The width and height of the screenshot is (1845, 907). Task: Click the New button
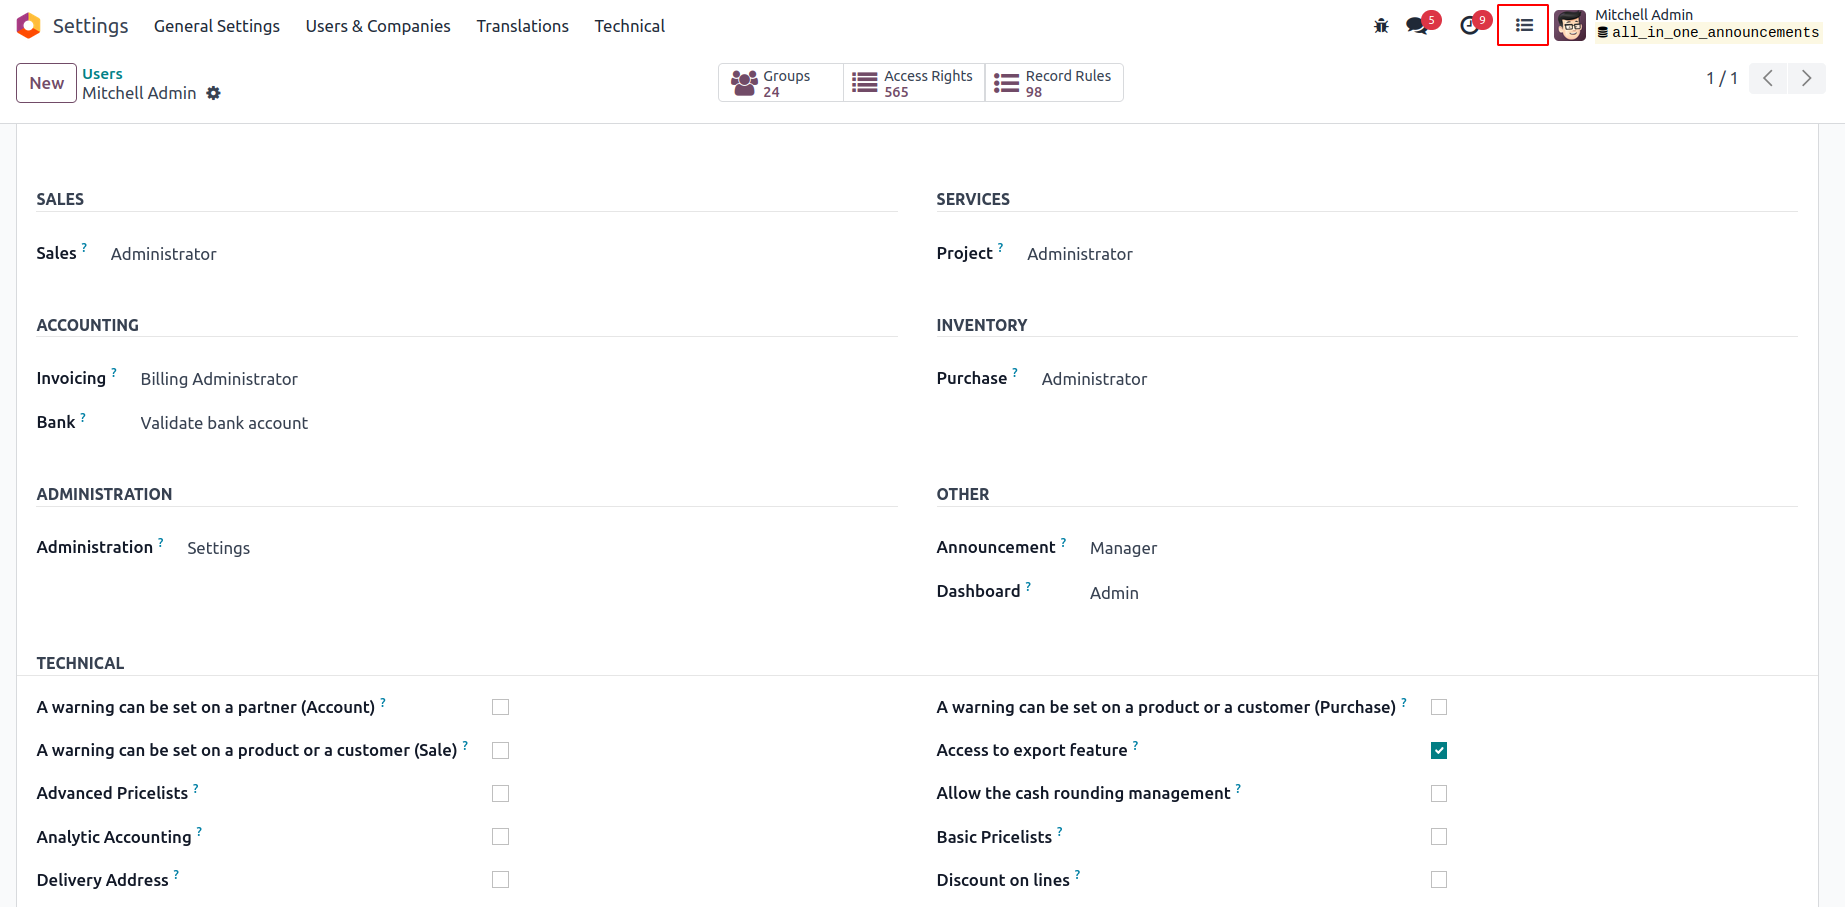coord(46,83)
